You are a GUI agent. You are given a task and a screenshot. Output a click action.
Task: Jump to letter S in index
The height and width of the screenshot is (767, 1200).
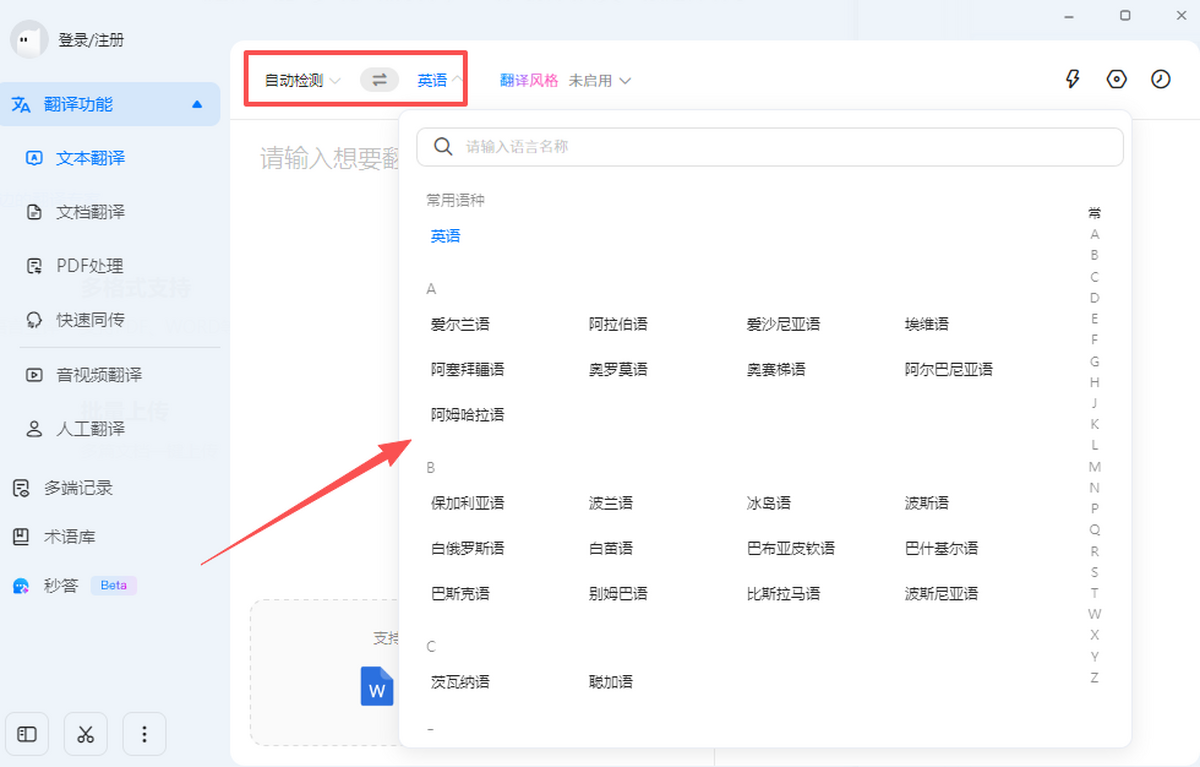click(1095, 572)
